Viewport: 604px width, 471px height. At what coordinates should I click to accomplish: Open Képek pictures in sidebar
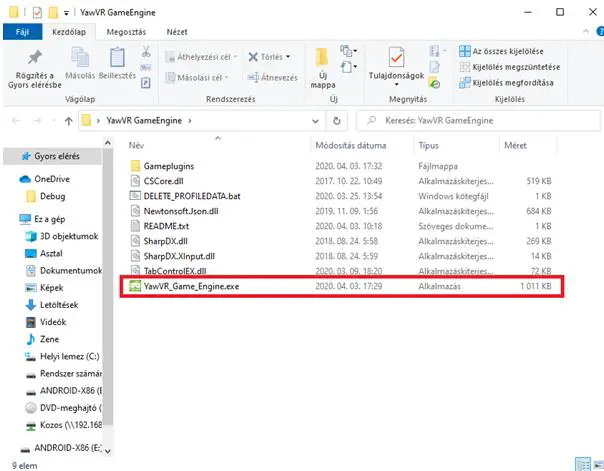pos(52,288)
